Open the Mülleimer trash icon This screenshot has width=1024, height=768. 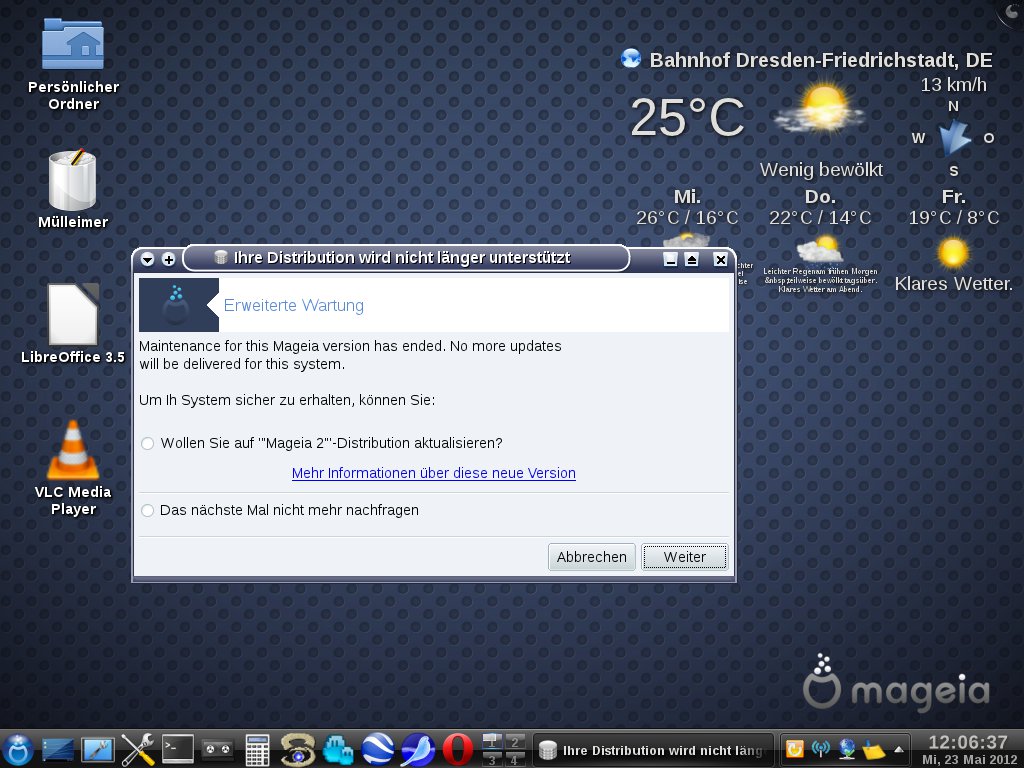tap(73, 189)
